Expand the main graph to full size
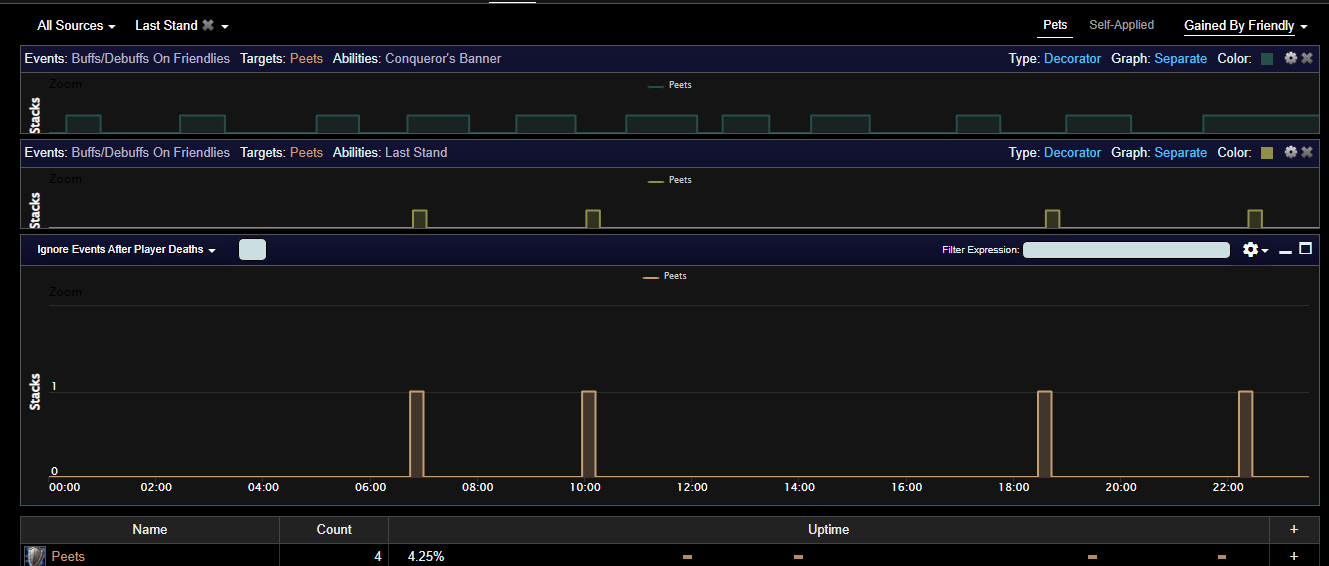 (x=1305, y=249)
